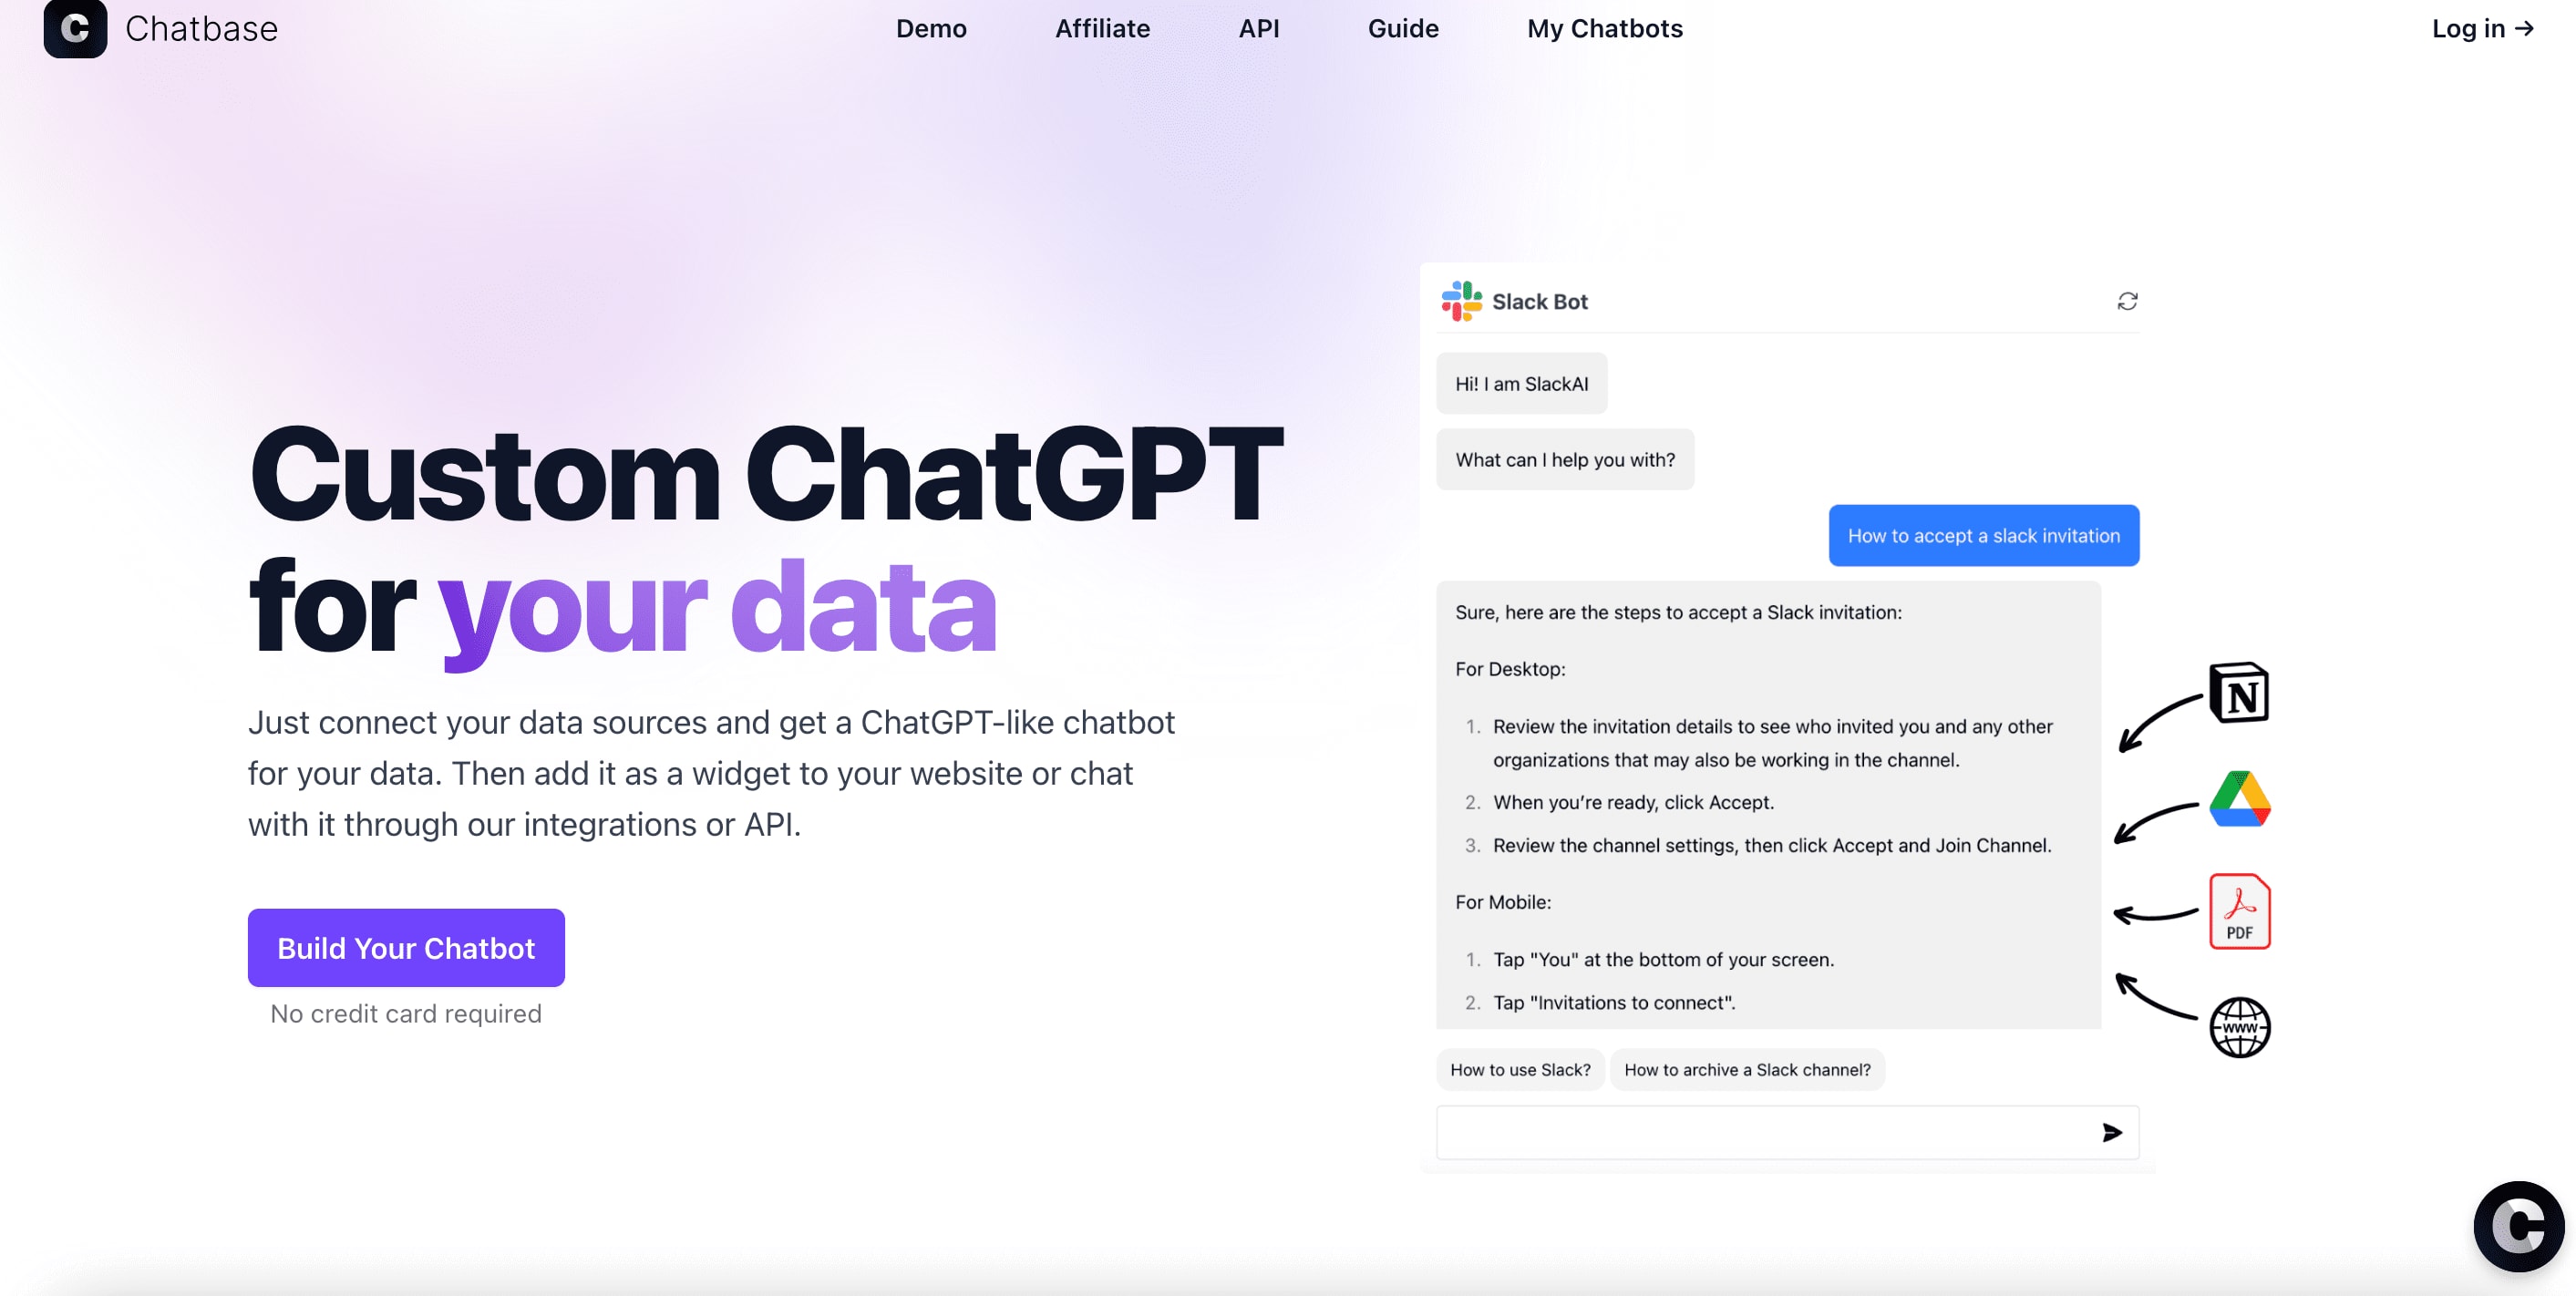2576x1296 pixels.
Task: Click How to archive a Slack channel chip
Action: click(x=1748, y=1070)
